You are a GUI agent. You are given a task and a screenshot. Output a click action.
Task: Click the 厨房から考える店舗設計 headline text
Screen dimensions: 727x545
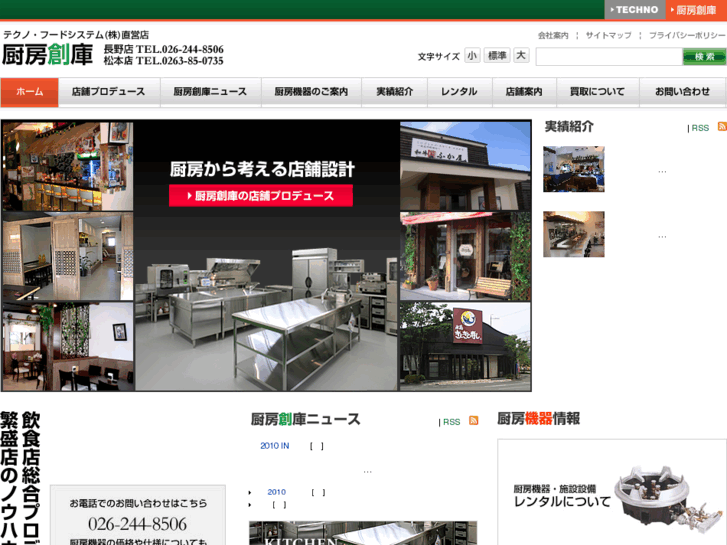(262, 169)
